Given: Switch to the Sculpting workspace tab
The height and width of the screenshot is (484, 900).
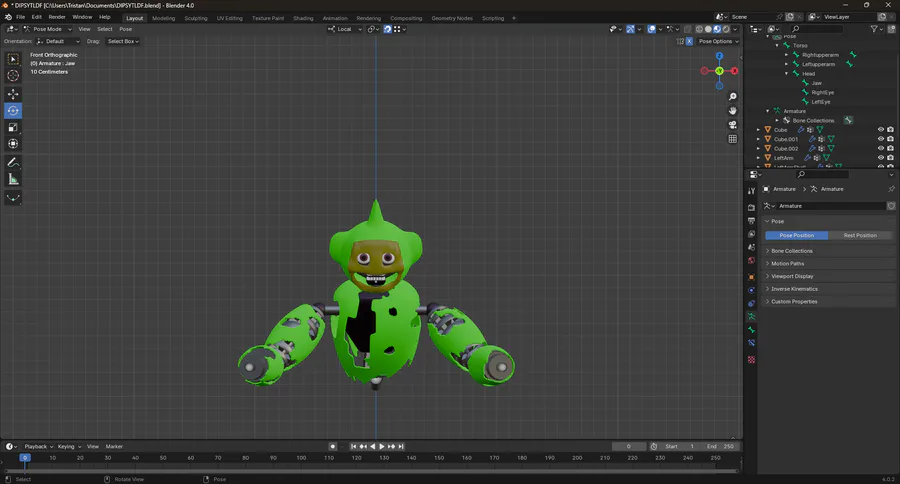Looking at the screenshot, I should click(196, 18).
